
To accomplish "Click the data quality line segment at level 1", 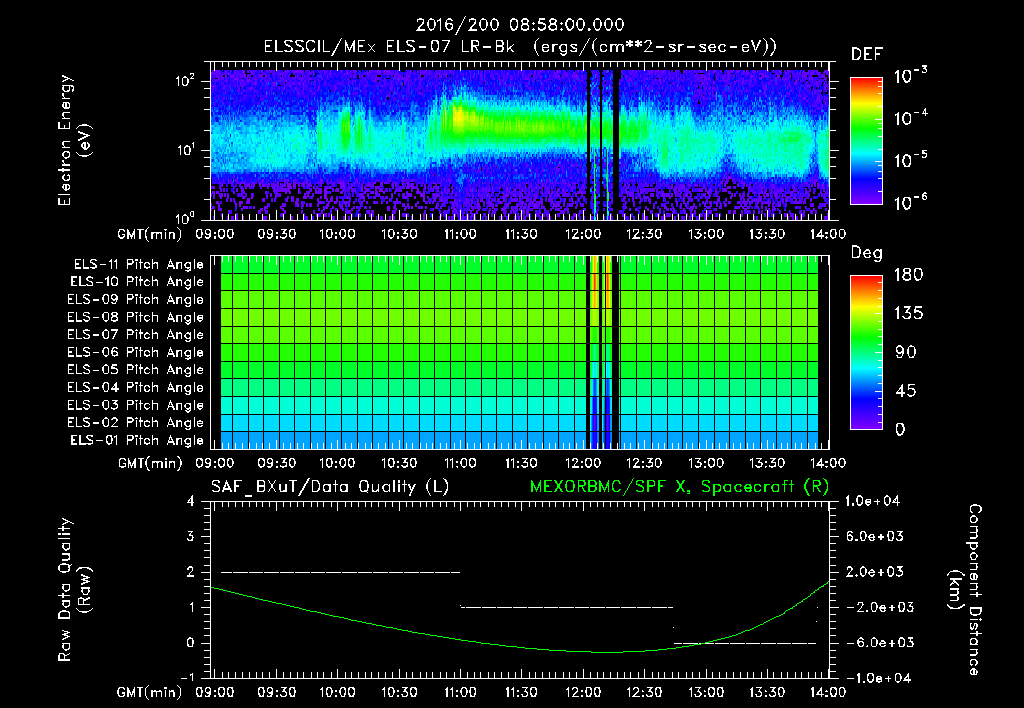I will pos(567,607).
